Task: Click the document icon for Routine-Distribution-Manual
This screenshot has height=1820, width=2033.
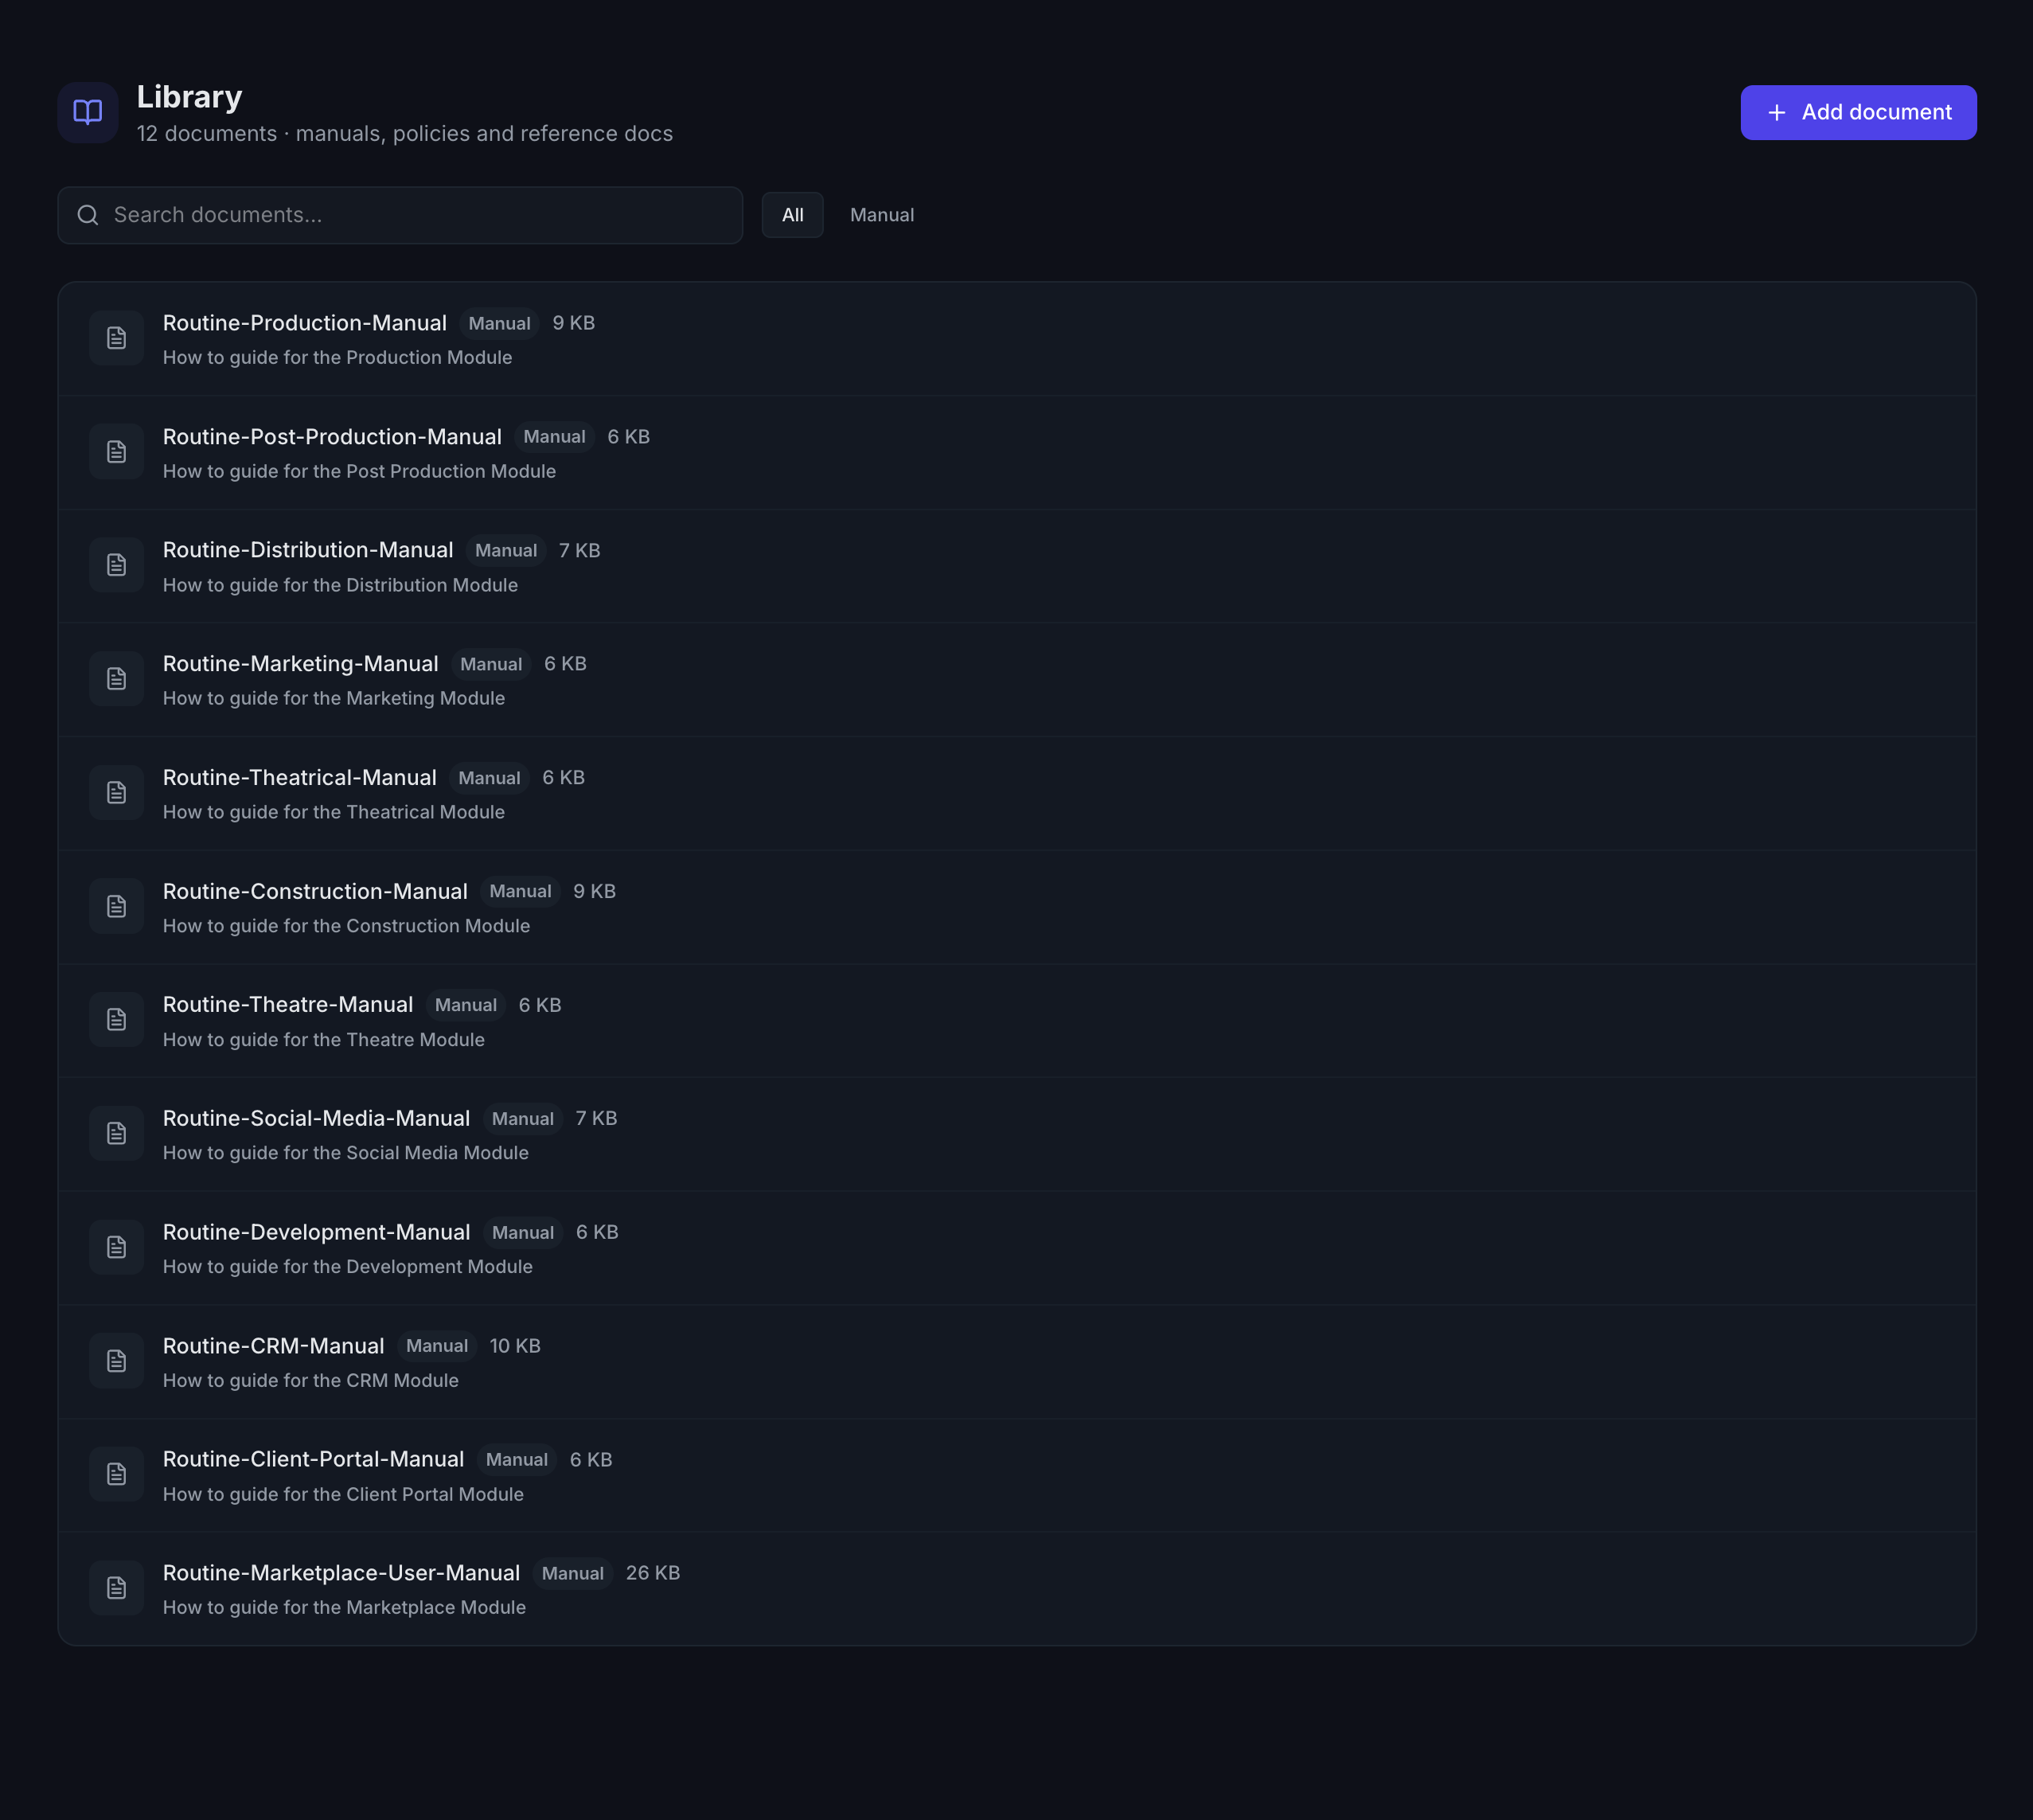Action: point(117,565)
